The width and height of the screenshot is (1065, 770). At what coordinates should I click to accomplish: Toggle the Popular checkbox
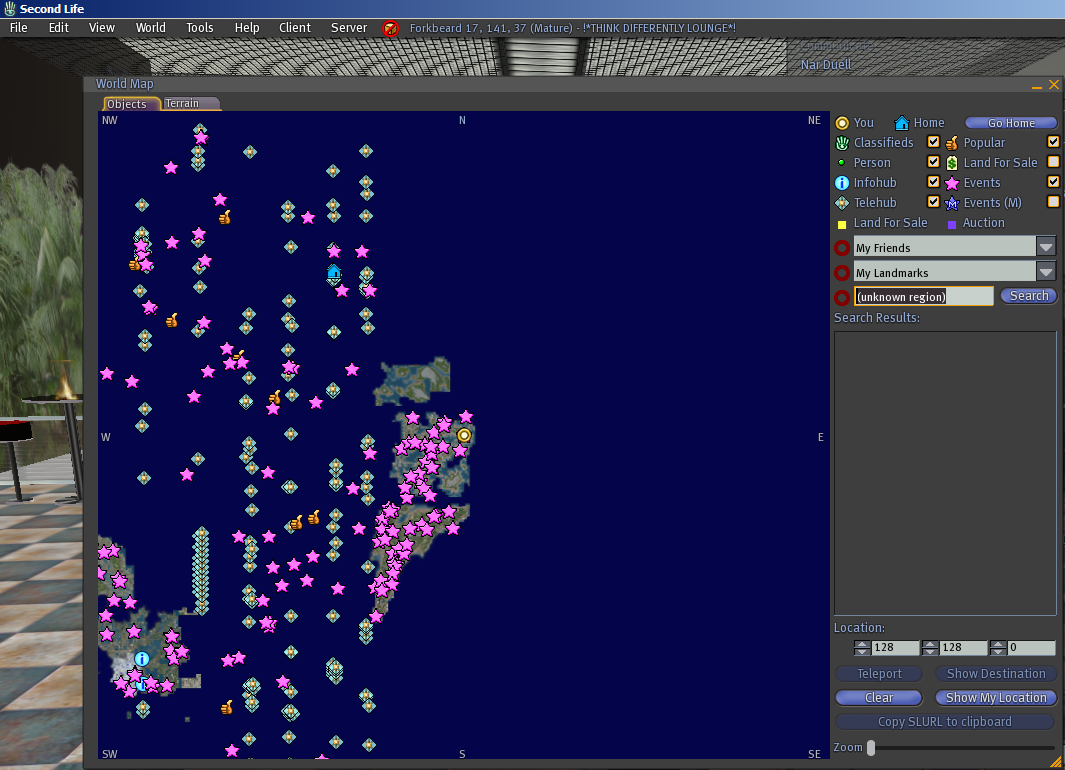pyautogui.click(x=1053, y=142)
